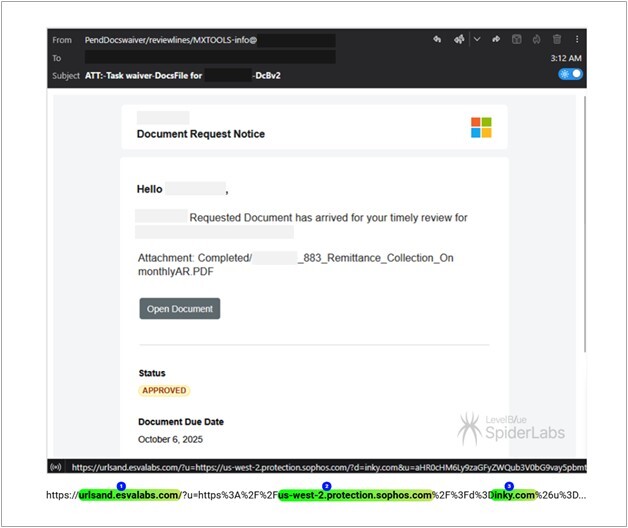Click the 'October 6, 2025' due date

click(x=170, y=439)
